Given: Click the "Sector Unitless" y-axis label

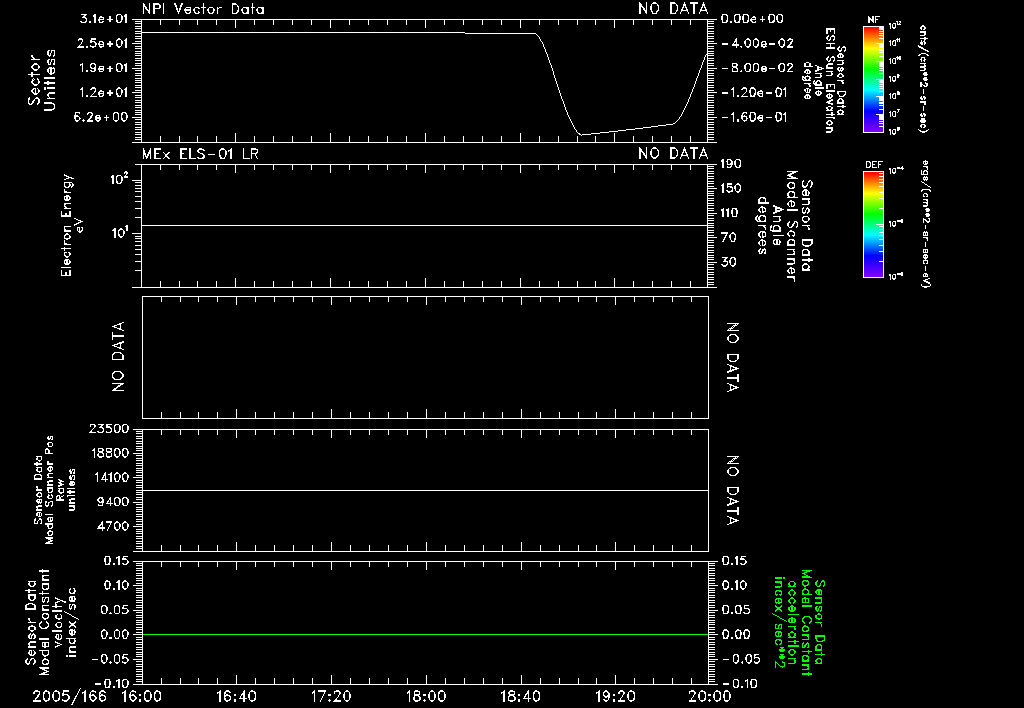Looking at the screenshot, I should coord(42,80).
